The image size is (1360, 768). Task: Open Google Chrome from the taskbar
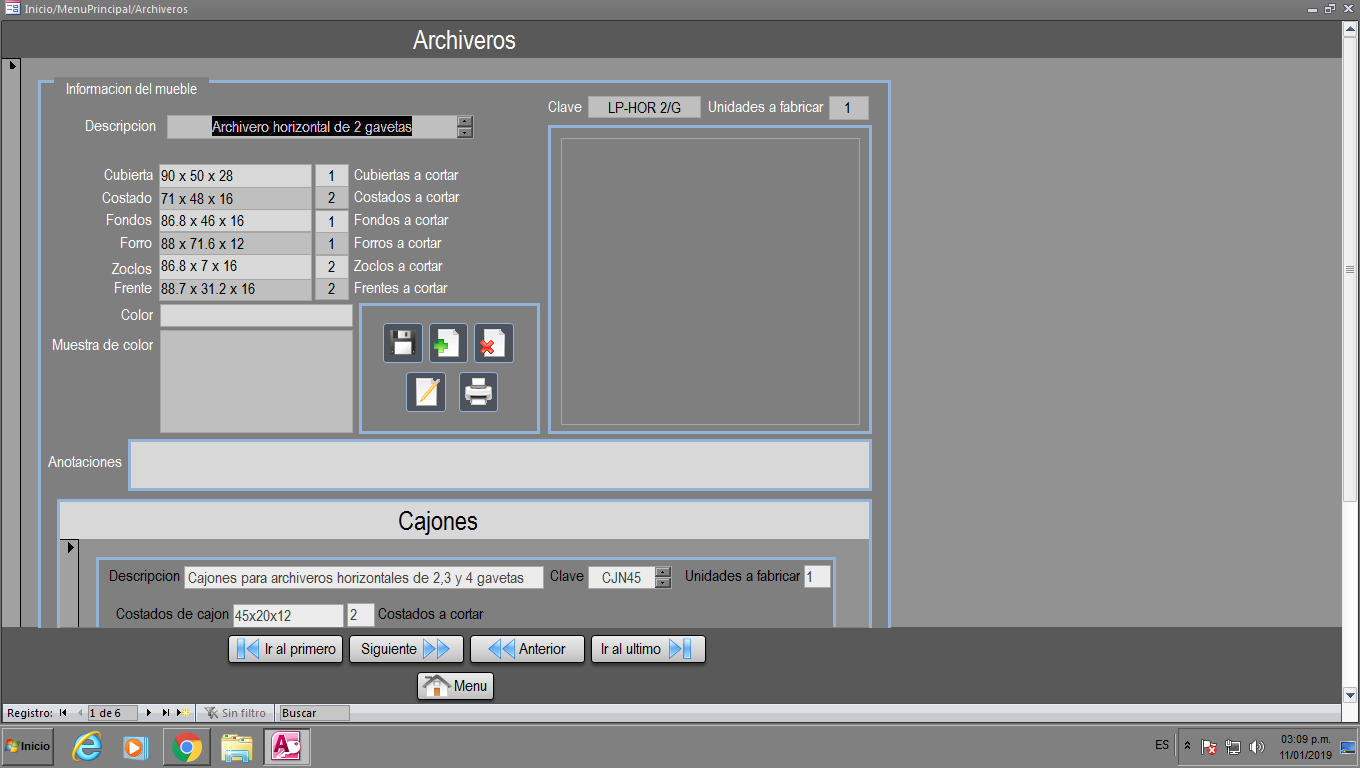tap(186, 746)
